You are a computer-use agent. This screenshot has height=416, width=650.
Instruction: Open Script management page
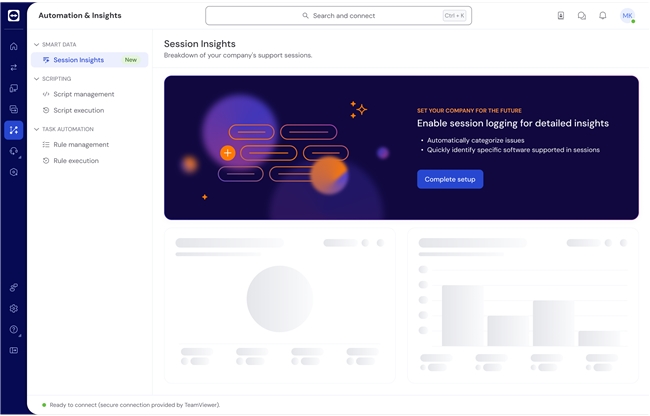pyautogui.click(x=83, y=94)
